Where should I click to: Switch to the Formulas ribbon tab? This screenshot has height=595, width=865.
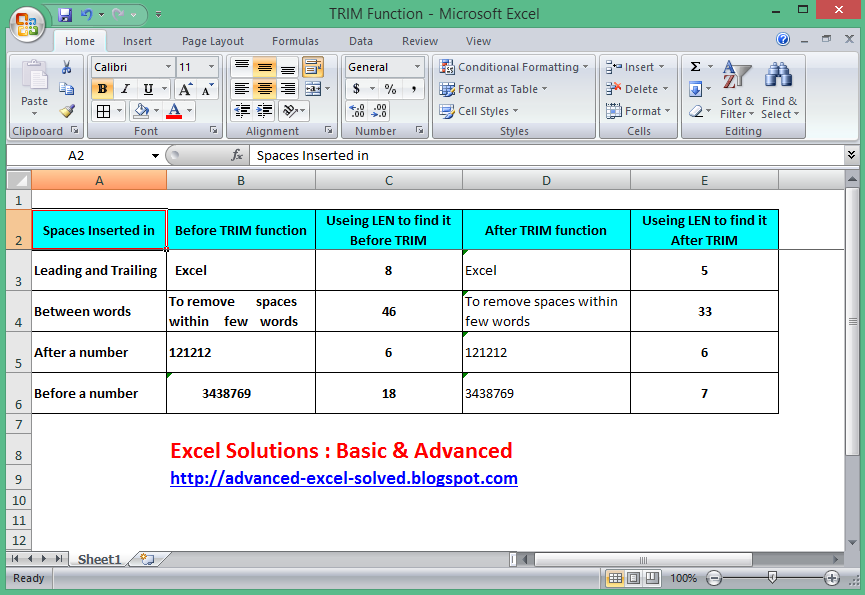coord(295,41)
